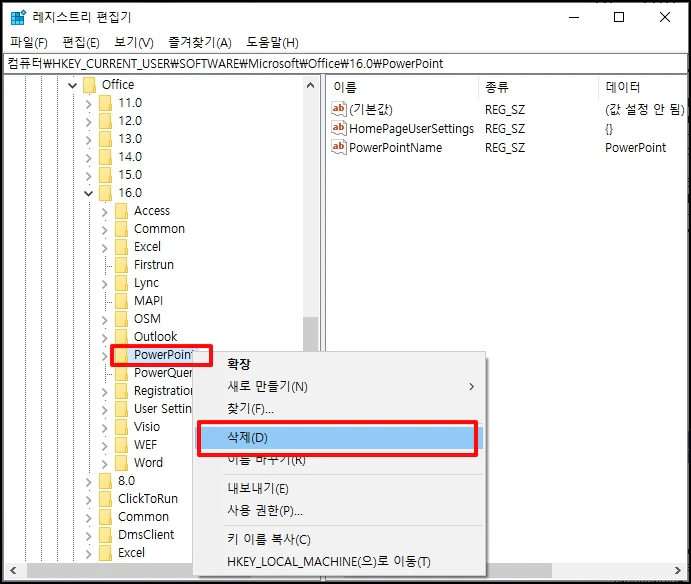Click the Access folder icon
This screenshot has height=584, width=691.
(121, 211)
